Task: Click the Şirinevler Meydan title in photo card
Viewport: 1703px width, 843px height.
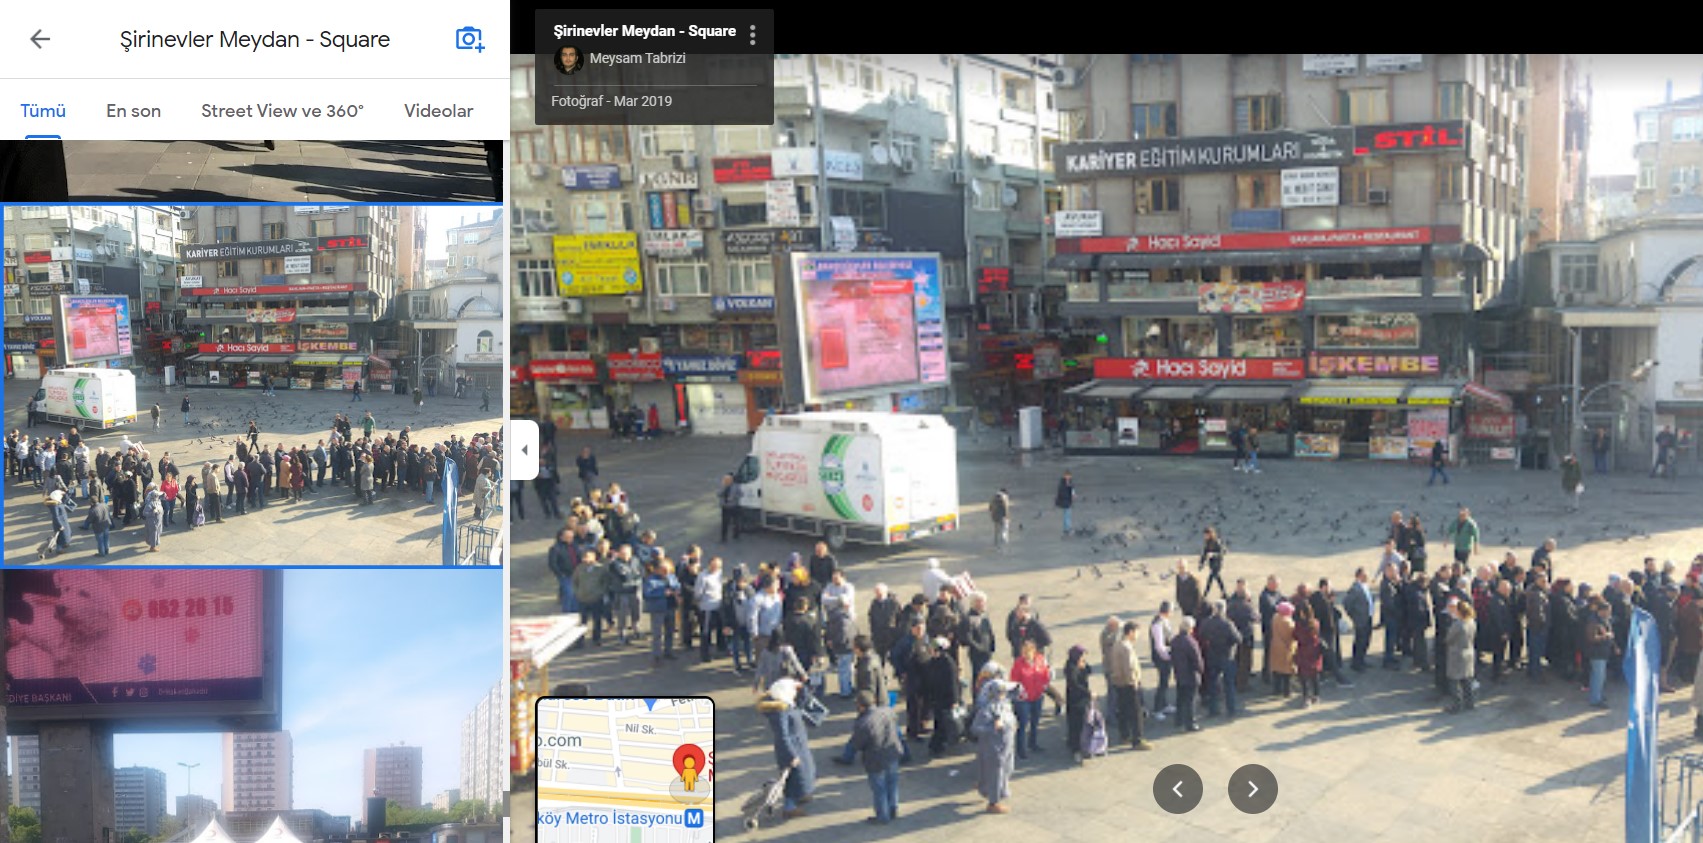Action: 644,31
